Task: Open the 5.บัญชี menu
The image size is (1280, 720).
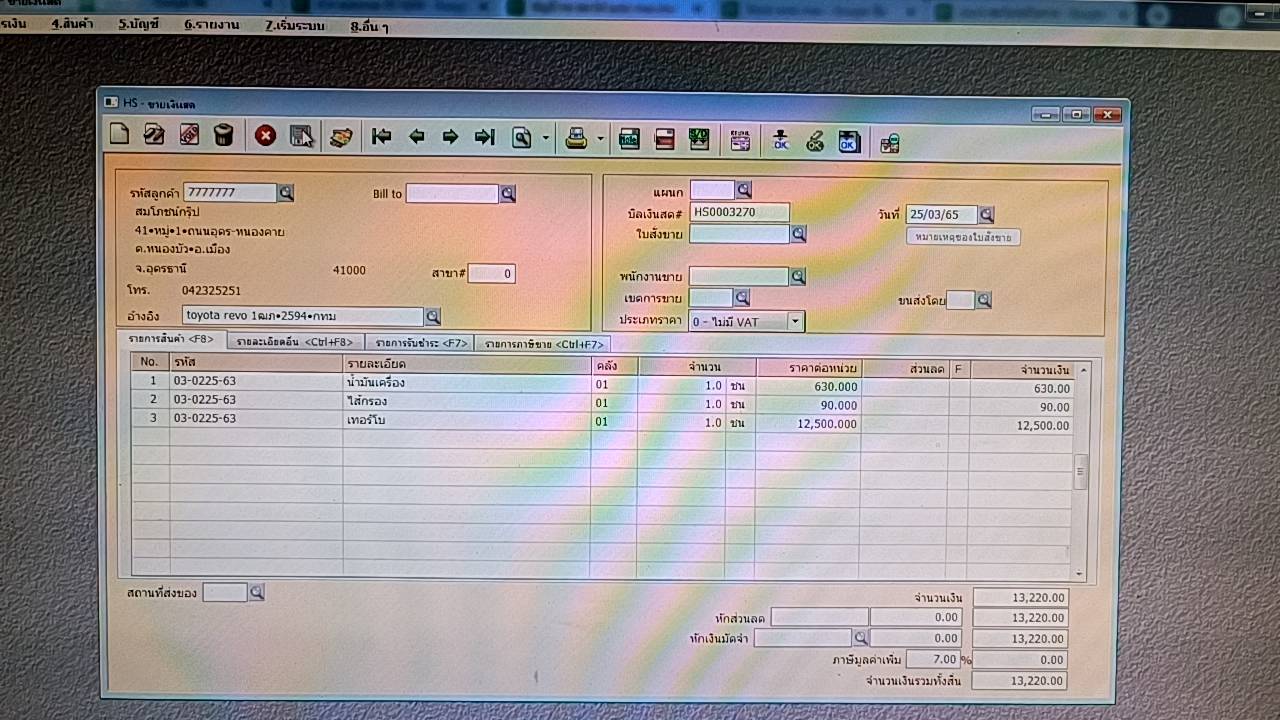Action: pyautogui.click(x=138, y=23)
